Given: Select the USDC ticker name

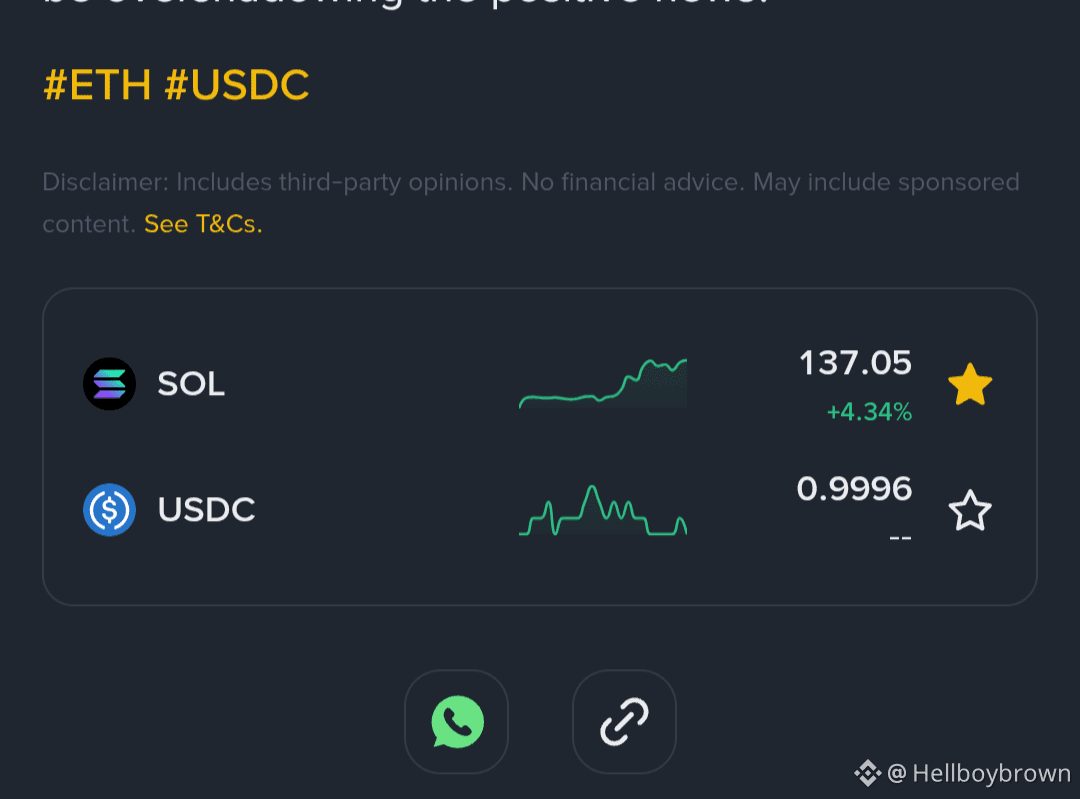Looking at the screenshot, I should coord(207,510).
